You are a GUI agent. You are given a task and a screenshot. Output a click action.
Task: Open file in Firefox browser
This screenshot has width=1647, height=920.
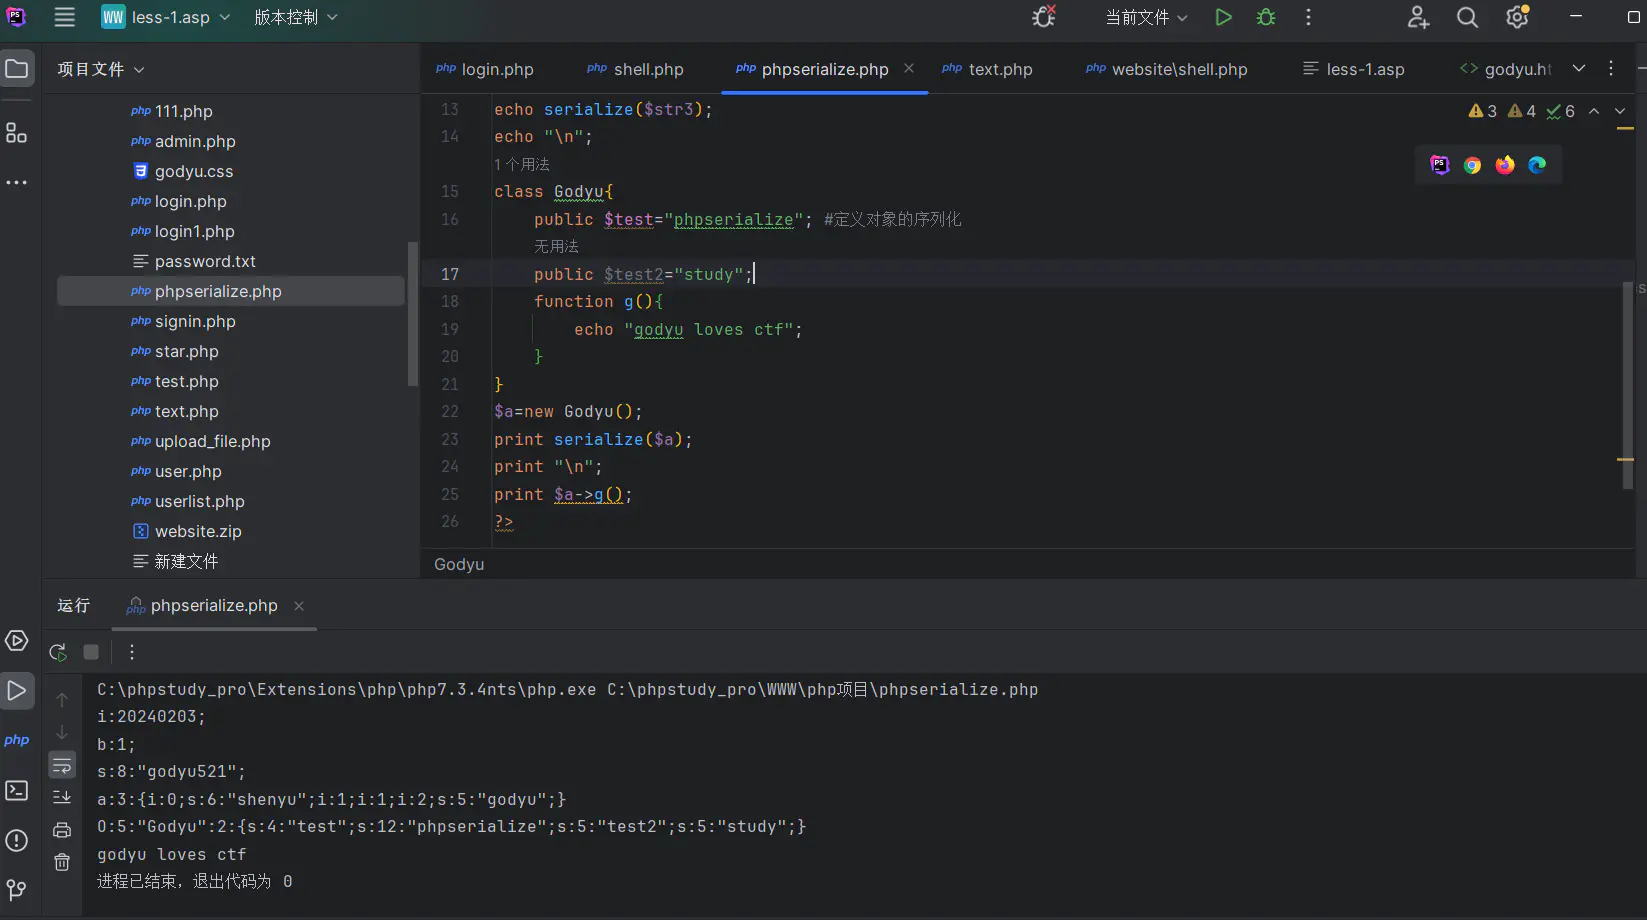click(x=1505, y=165)
